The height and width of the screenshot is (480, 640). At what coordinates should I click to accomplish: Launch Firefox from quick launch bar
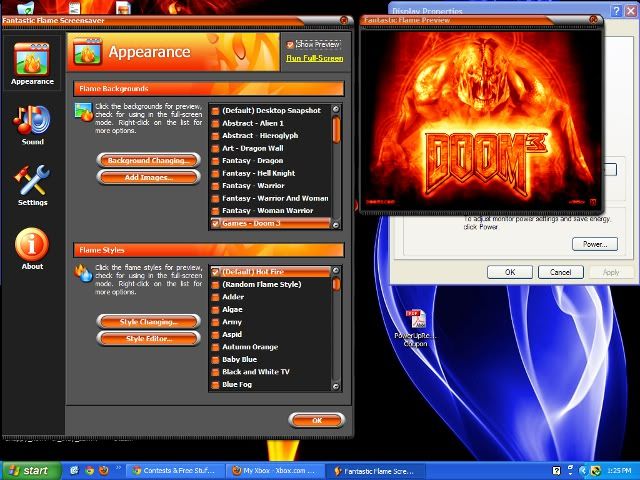pyautogui.click(x=104, y=471)
